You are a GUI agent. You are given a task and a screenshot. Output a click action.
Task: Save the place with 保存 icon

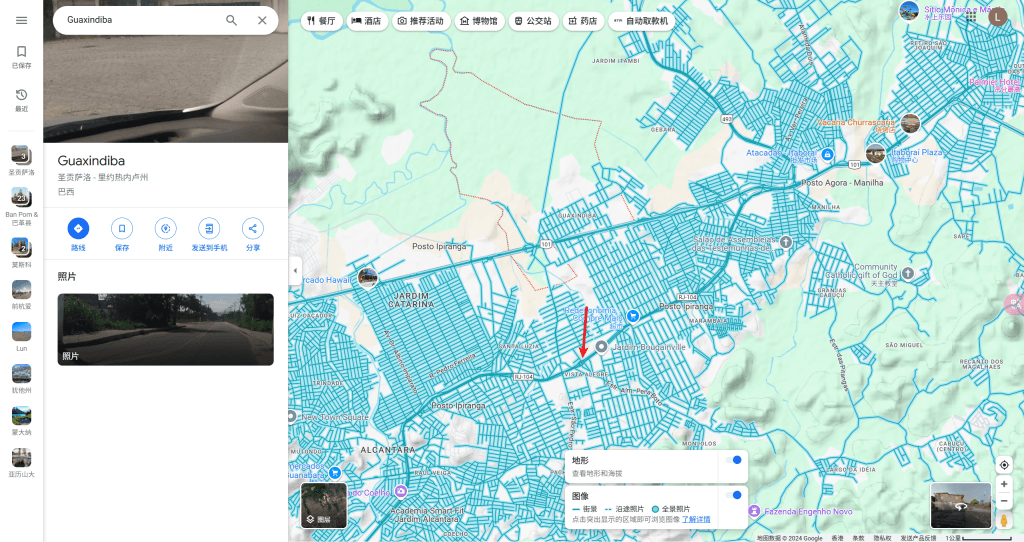coord(122,228)
